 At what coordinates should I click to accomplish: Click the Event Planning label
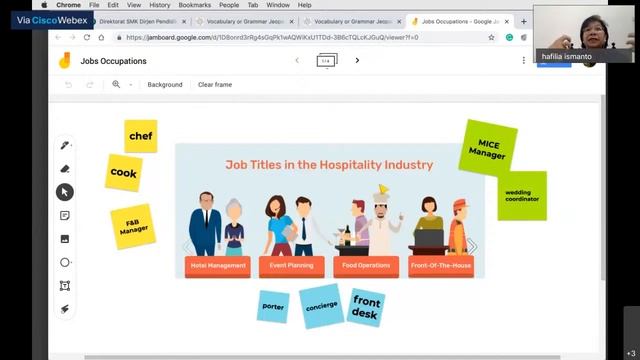click(291, 266)
